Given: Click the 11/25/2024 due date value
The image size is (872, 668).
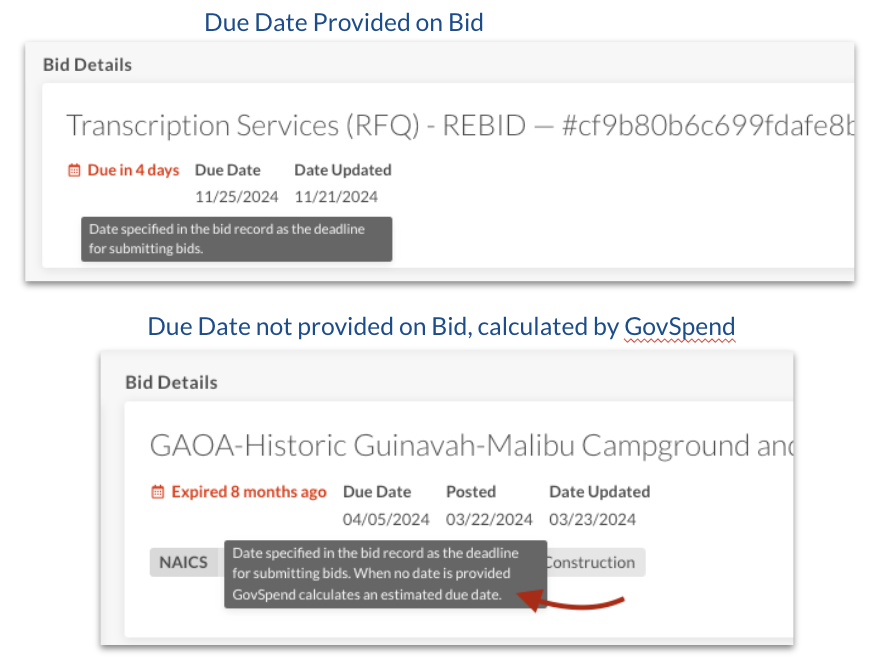Looking at the screenshot, I should coord(236,196).
